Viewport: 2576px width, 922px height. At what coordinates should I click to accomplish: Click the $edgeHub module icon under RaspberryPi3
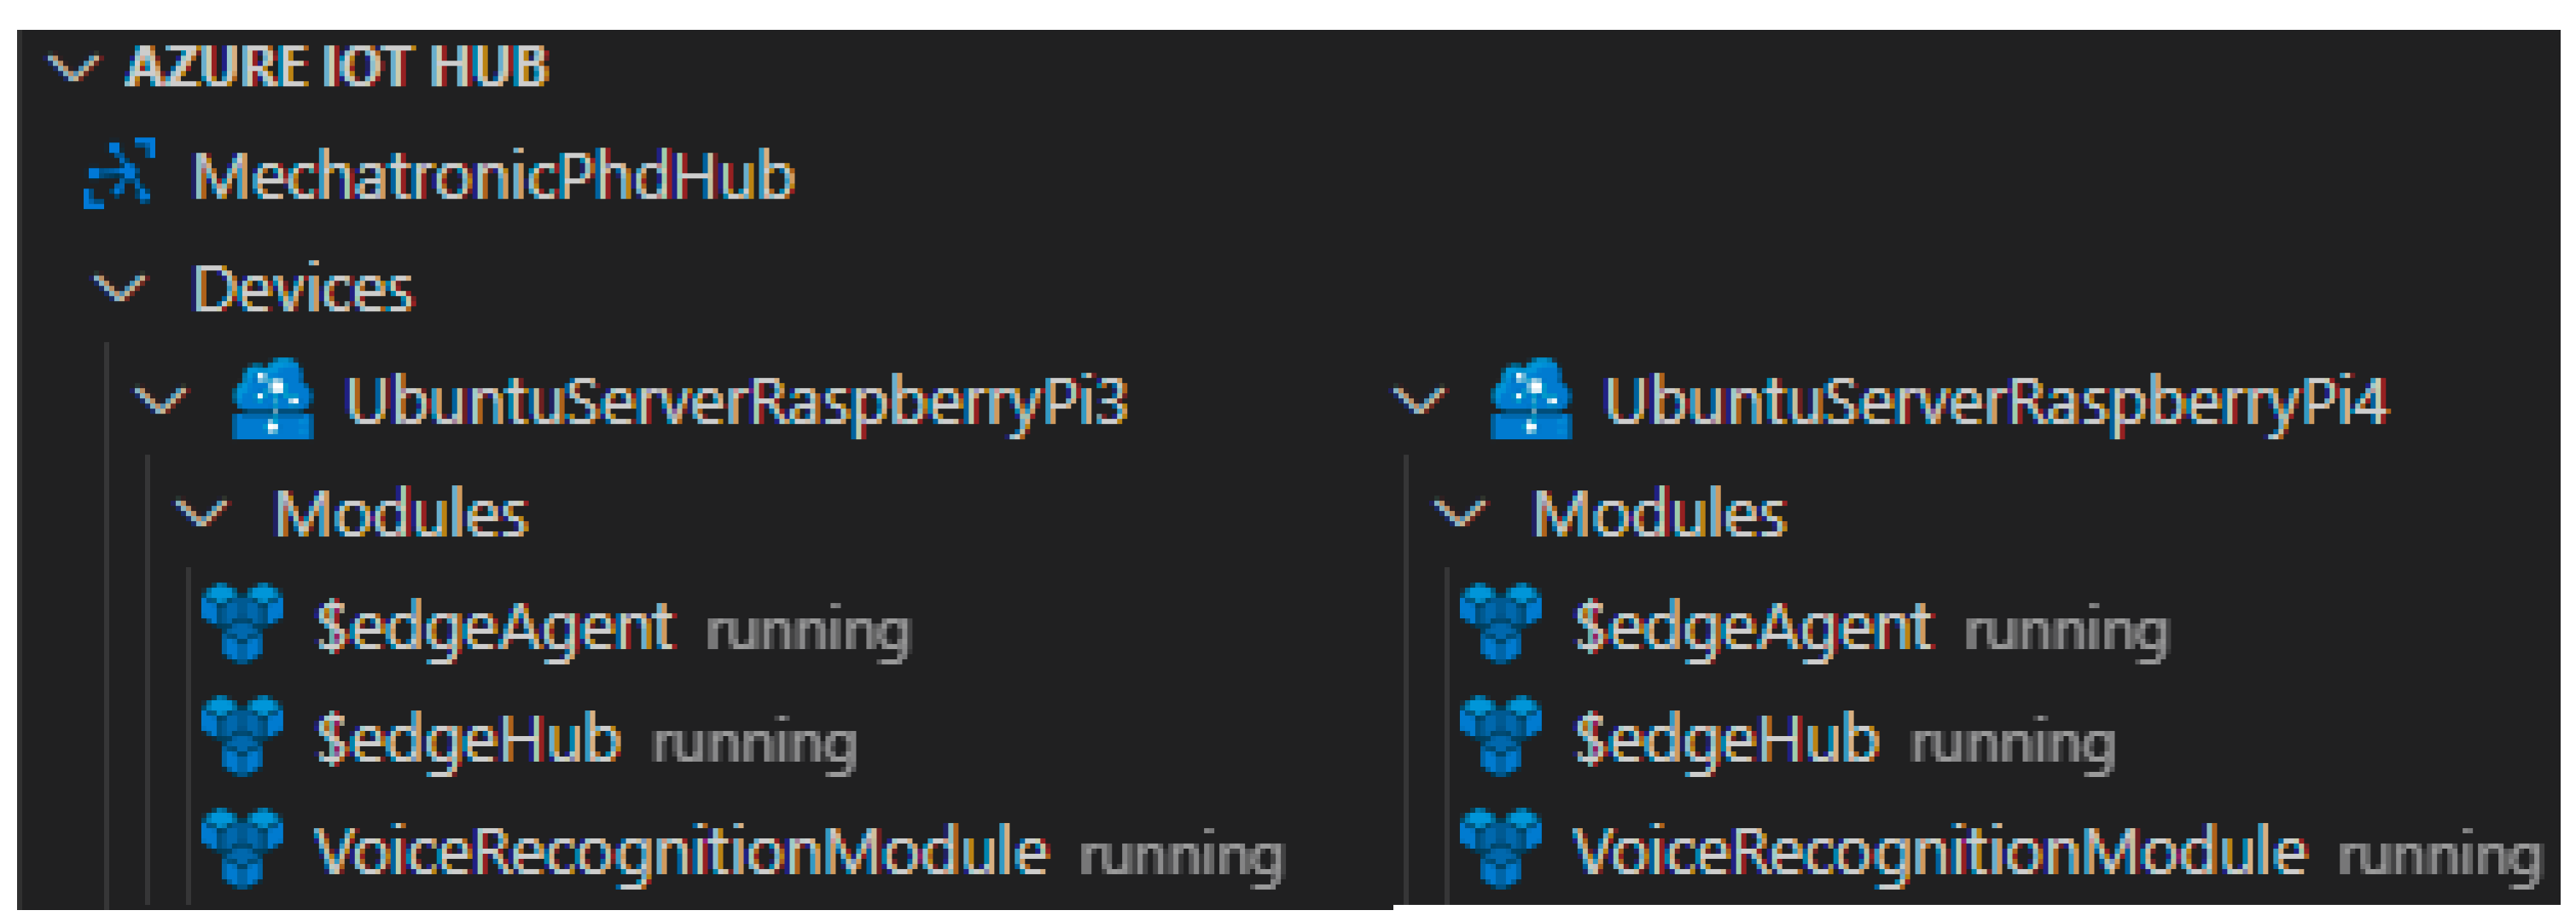coord(242,736)
